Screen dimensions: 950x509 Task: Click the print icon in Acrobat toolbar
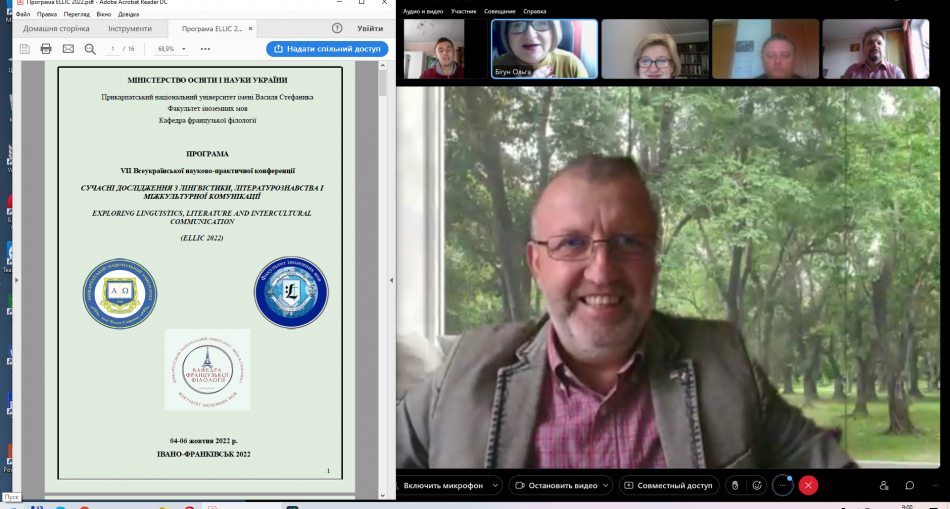tap(46, 48)
